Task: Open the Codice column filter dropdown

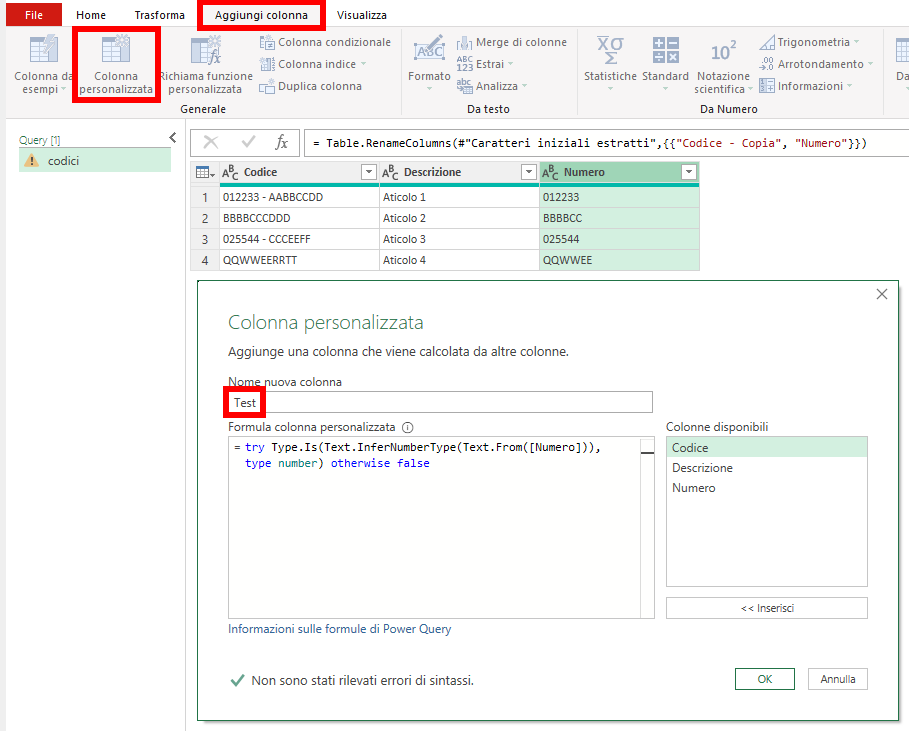Action: coord(367,172)
